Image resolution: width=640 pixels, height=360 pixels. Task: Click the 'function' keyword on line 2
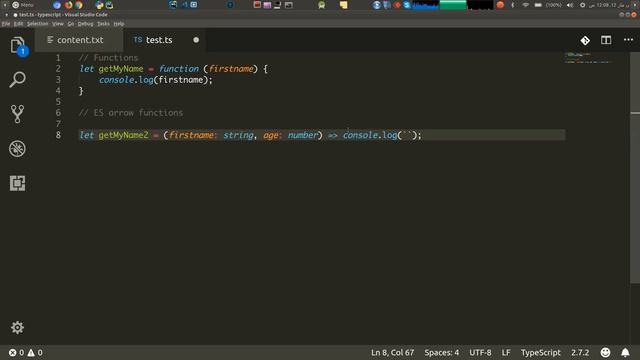click(179, 69)
